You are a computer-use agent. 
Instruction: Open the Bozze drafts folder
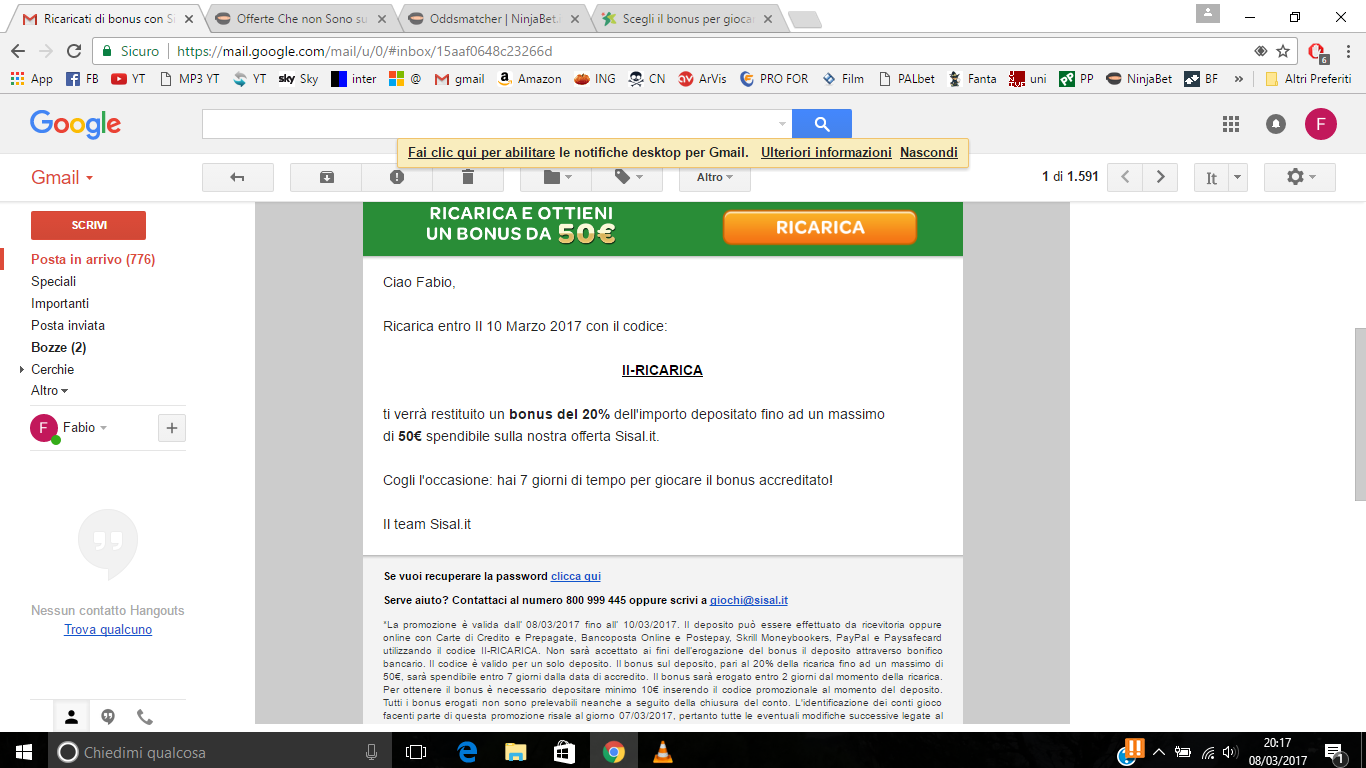(58, 347)
